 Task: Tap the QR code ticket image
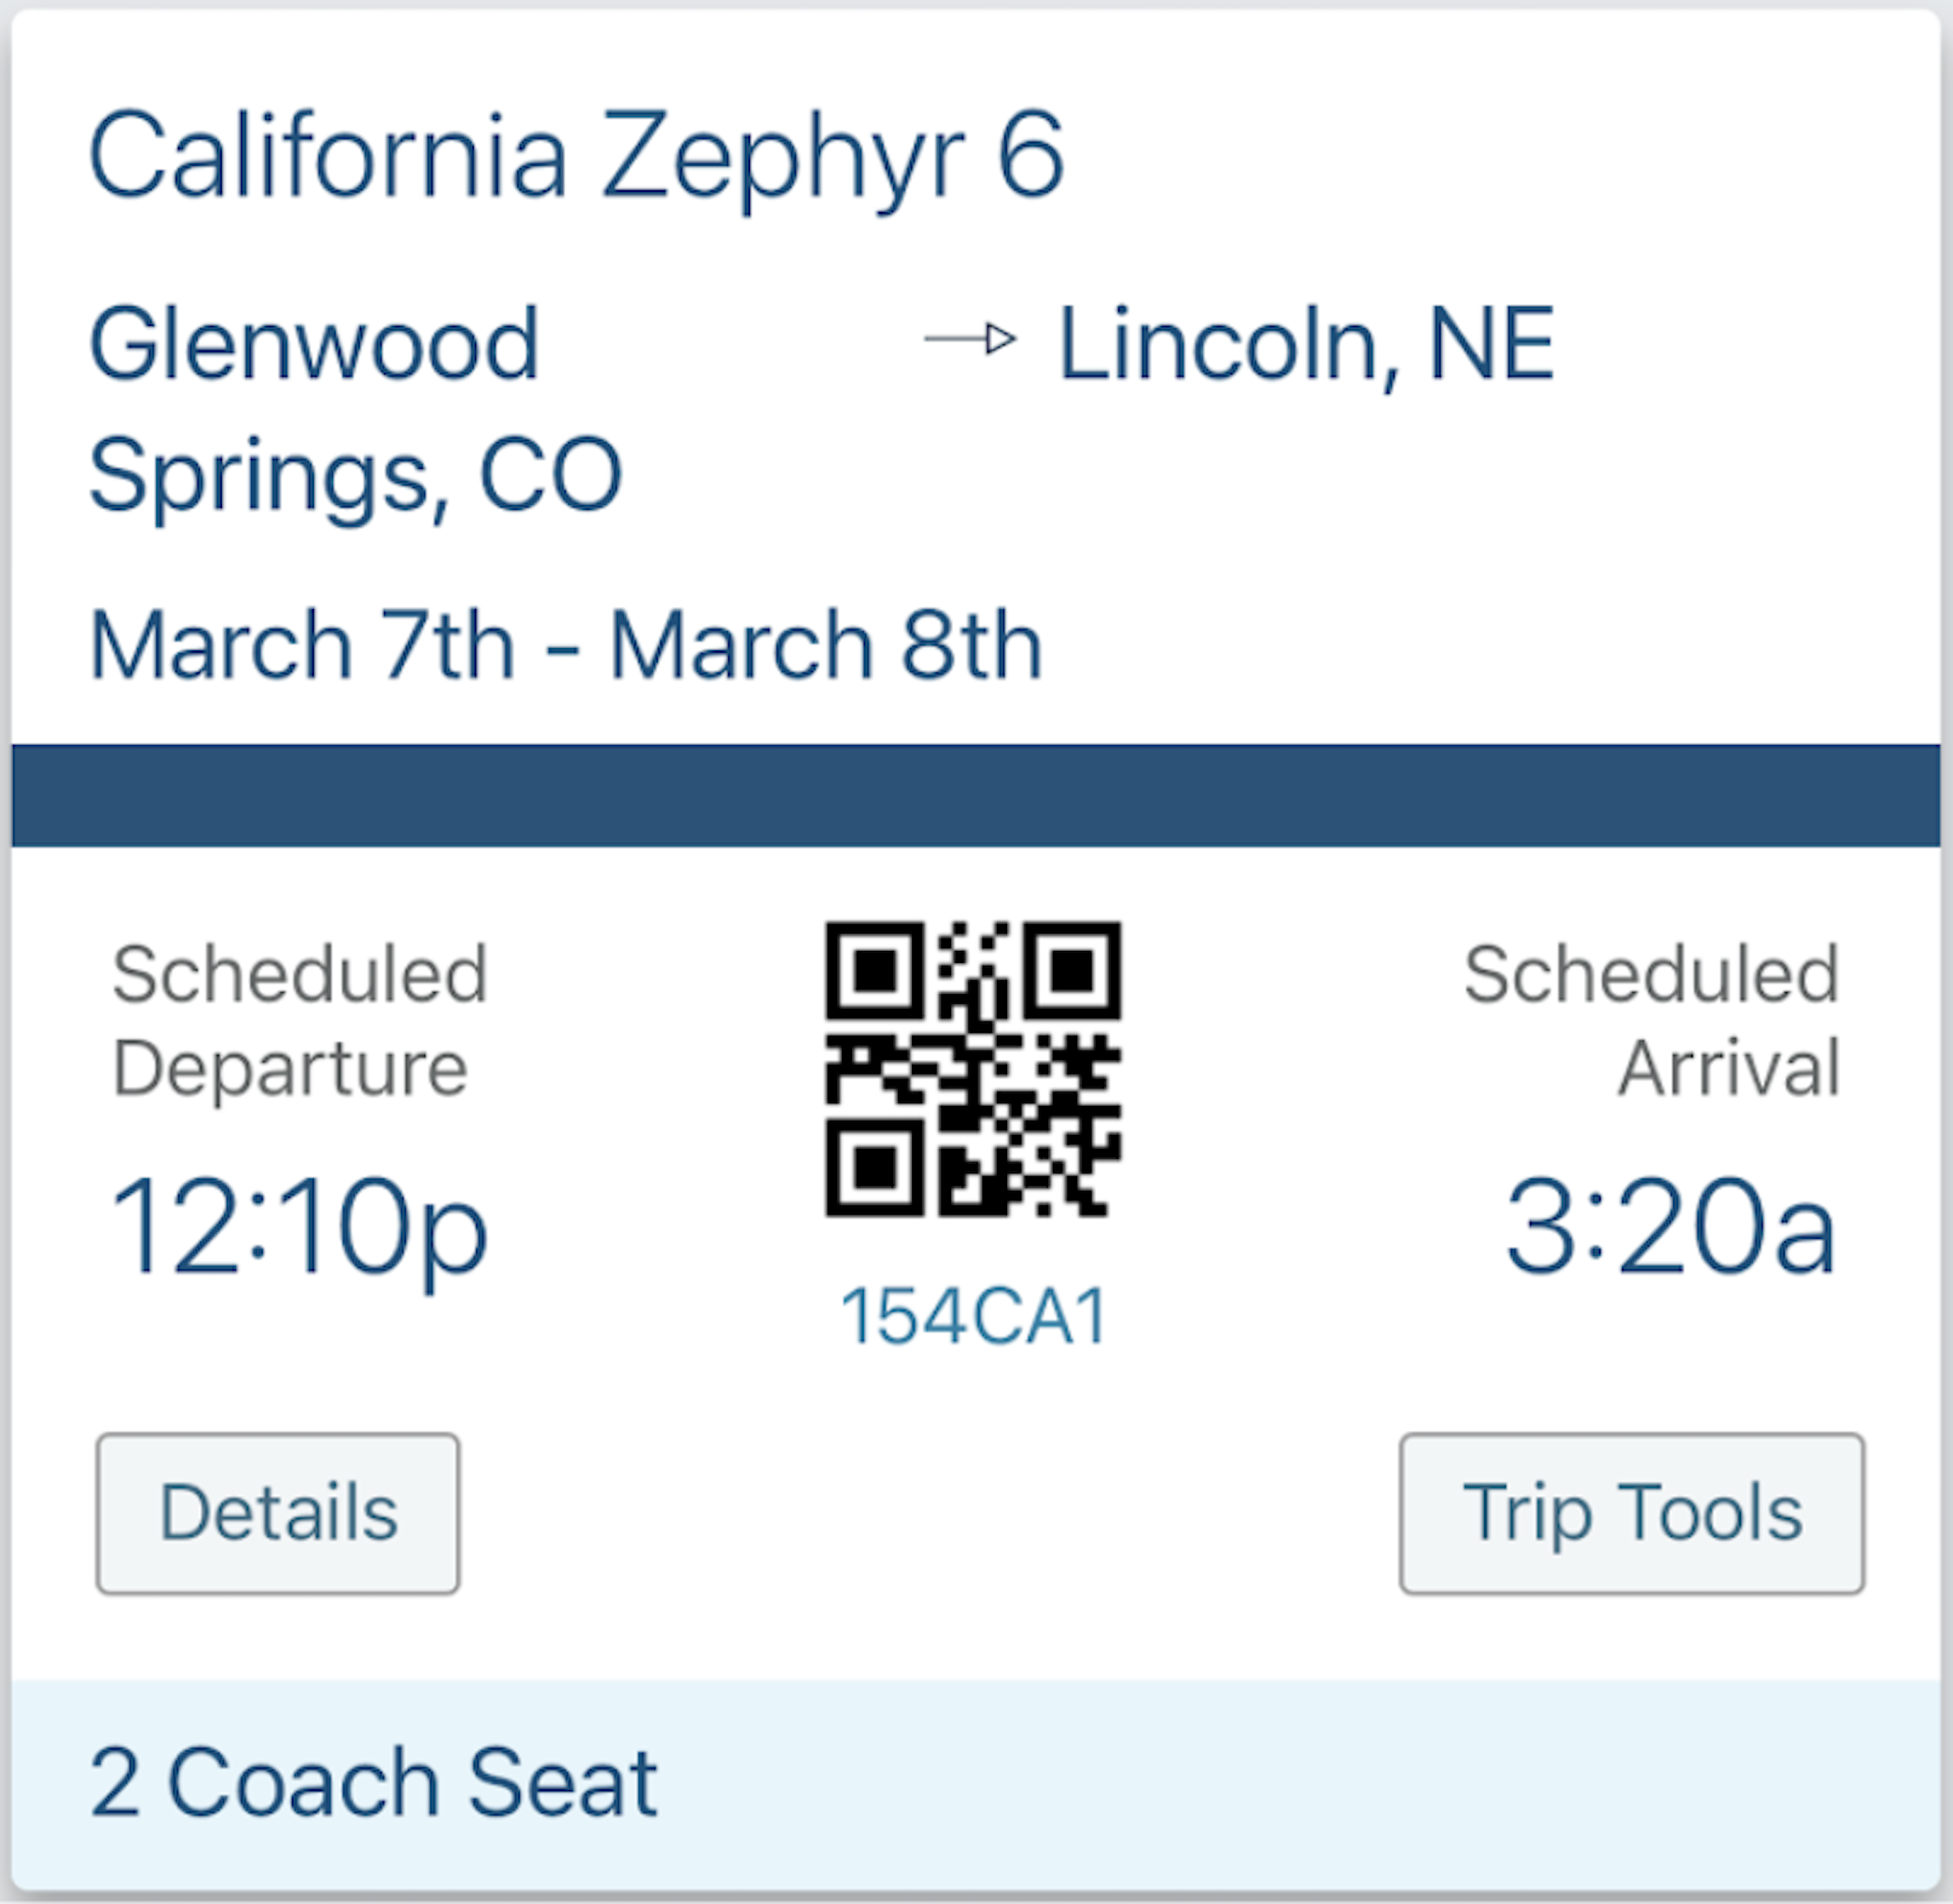tap(973, 1069)
